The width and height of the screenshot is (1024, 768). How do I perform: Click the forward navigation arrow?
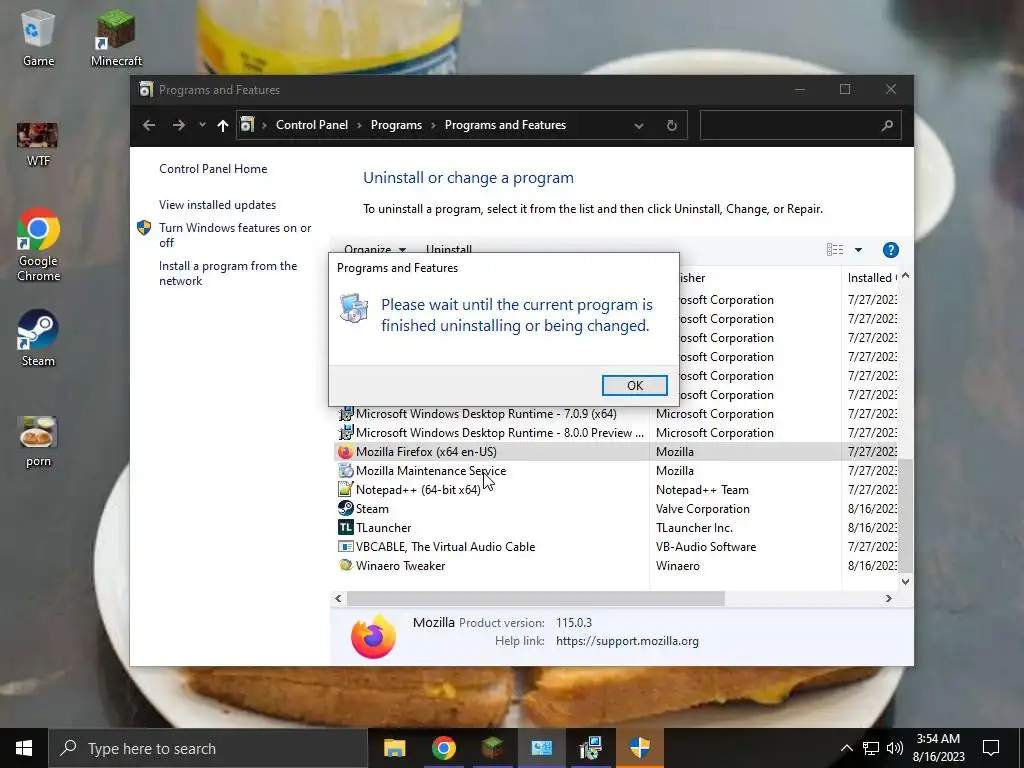178,125
